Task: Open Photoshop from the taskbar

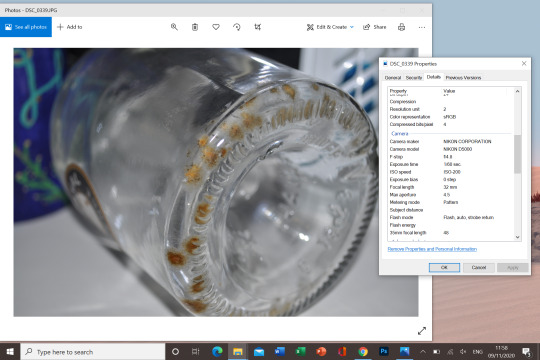Action: pyautogui.click(x=384, y=351)
